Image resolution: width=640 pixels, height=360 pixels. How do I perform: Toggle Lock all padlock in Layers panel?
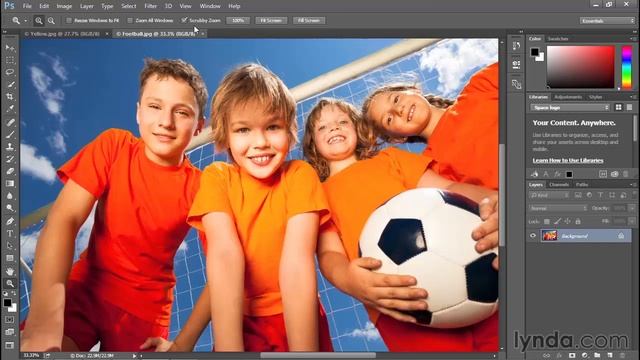(x=578, y=221)
